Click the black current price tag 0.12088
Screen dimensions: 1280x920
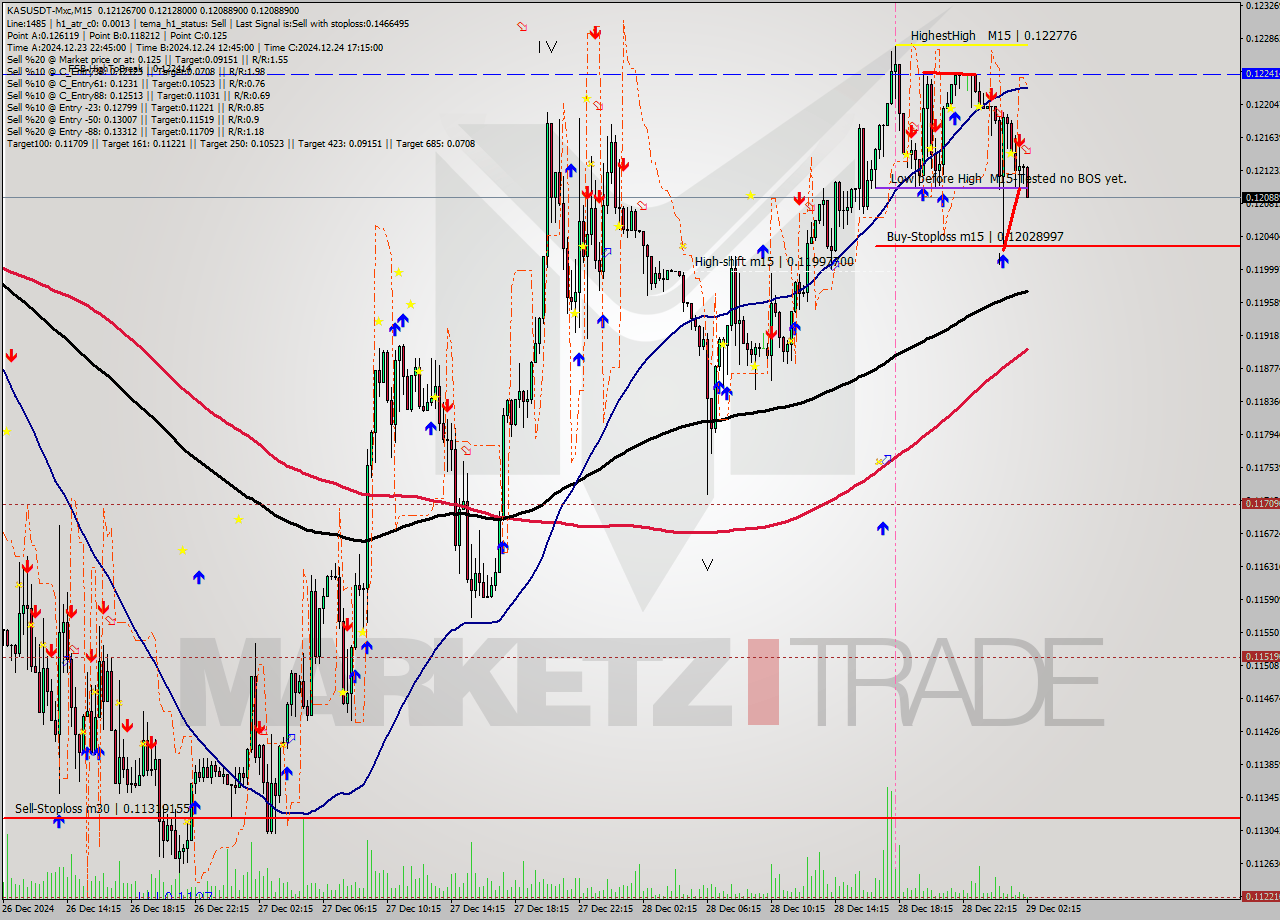(1259, 197)
